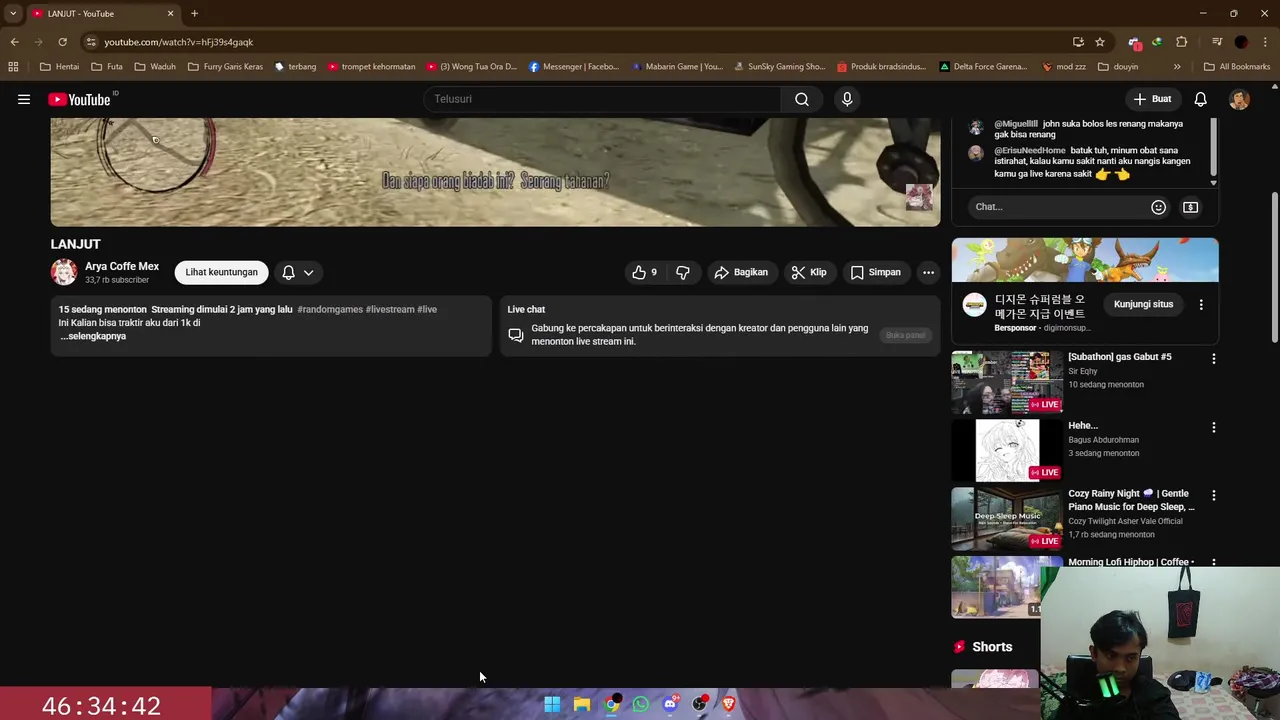Open OBS Studio from taskbar

tap(700, 704)
